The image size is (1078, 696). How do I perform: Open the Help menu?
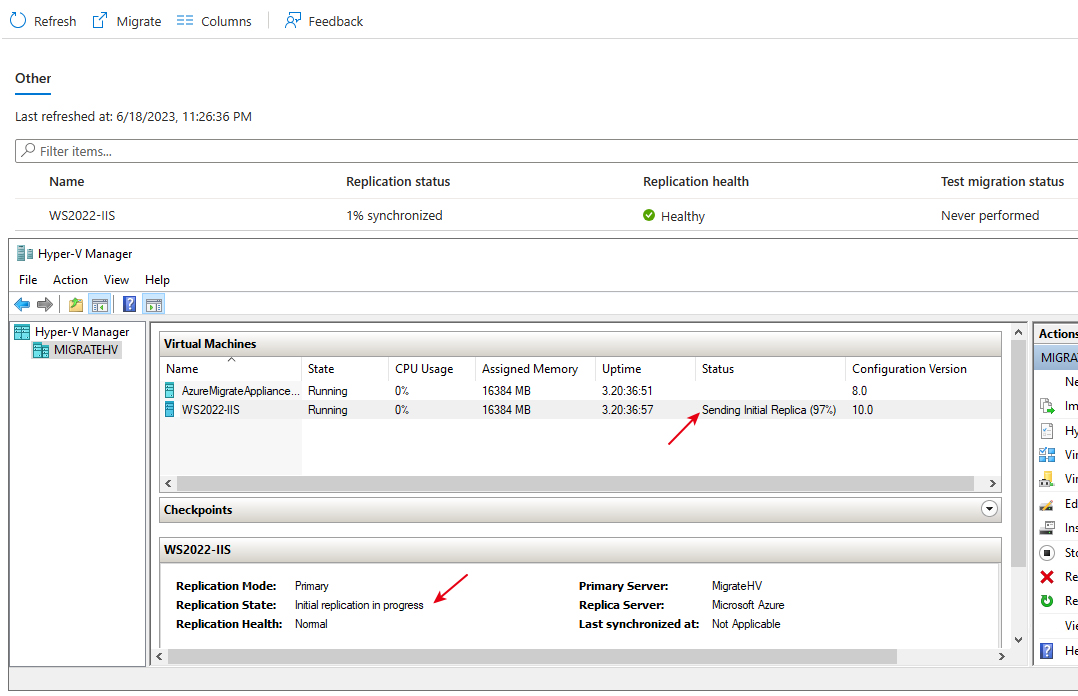point(157,280)
